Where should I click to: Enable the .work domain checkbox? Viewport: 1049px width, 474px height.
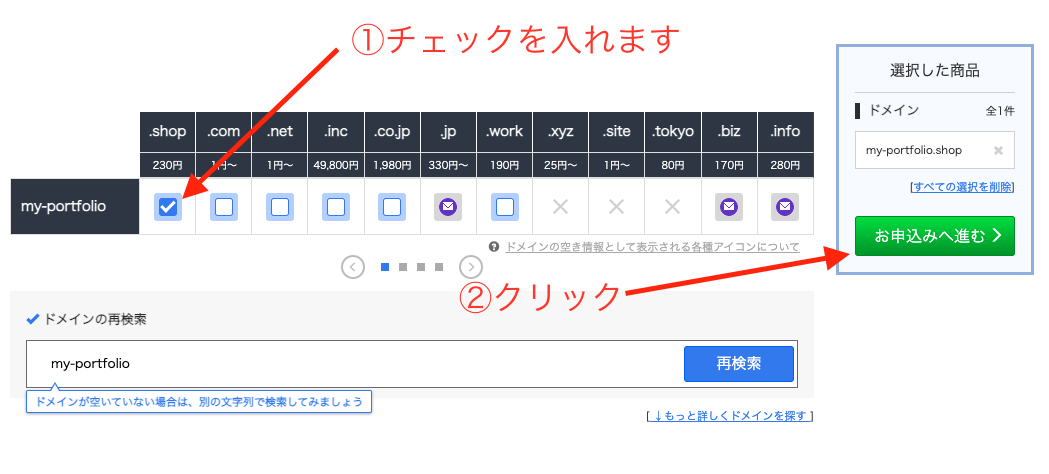click(504, 207)
